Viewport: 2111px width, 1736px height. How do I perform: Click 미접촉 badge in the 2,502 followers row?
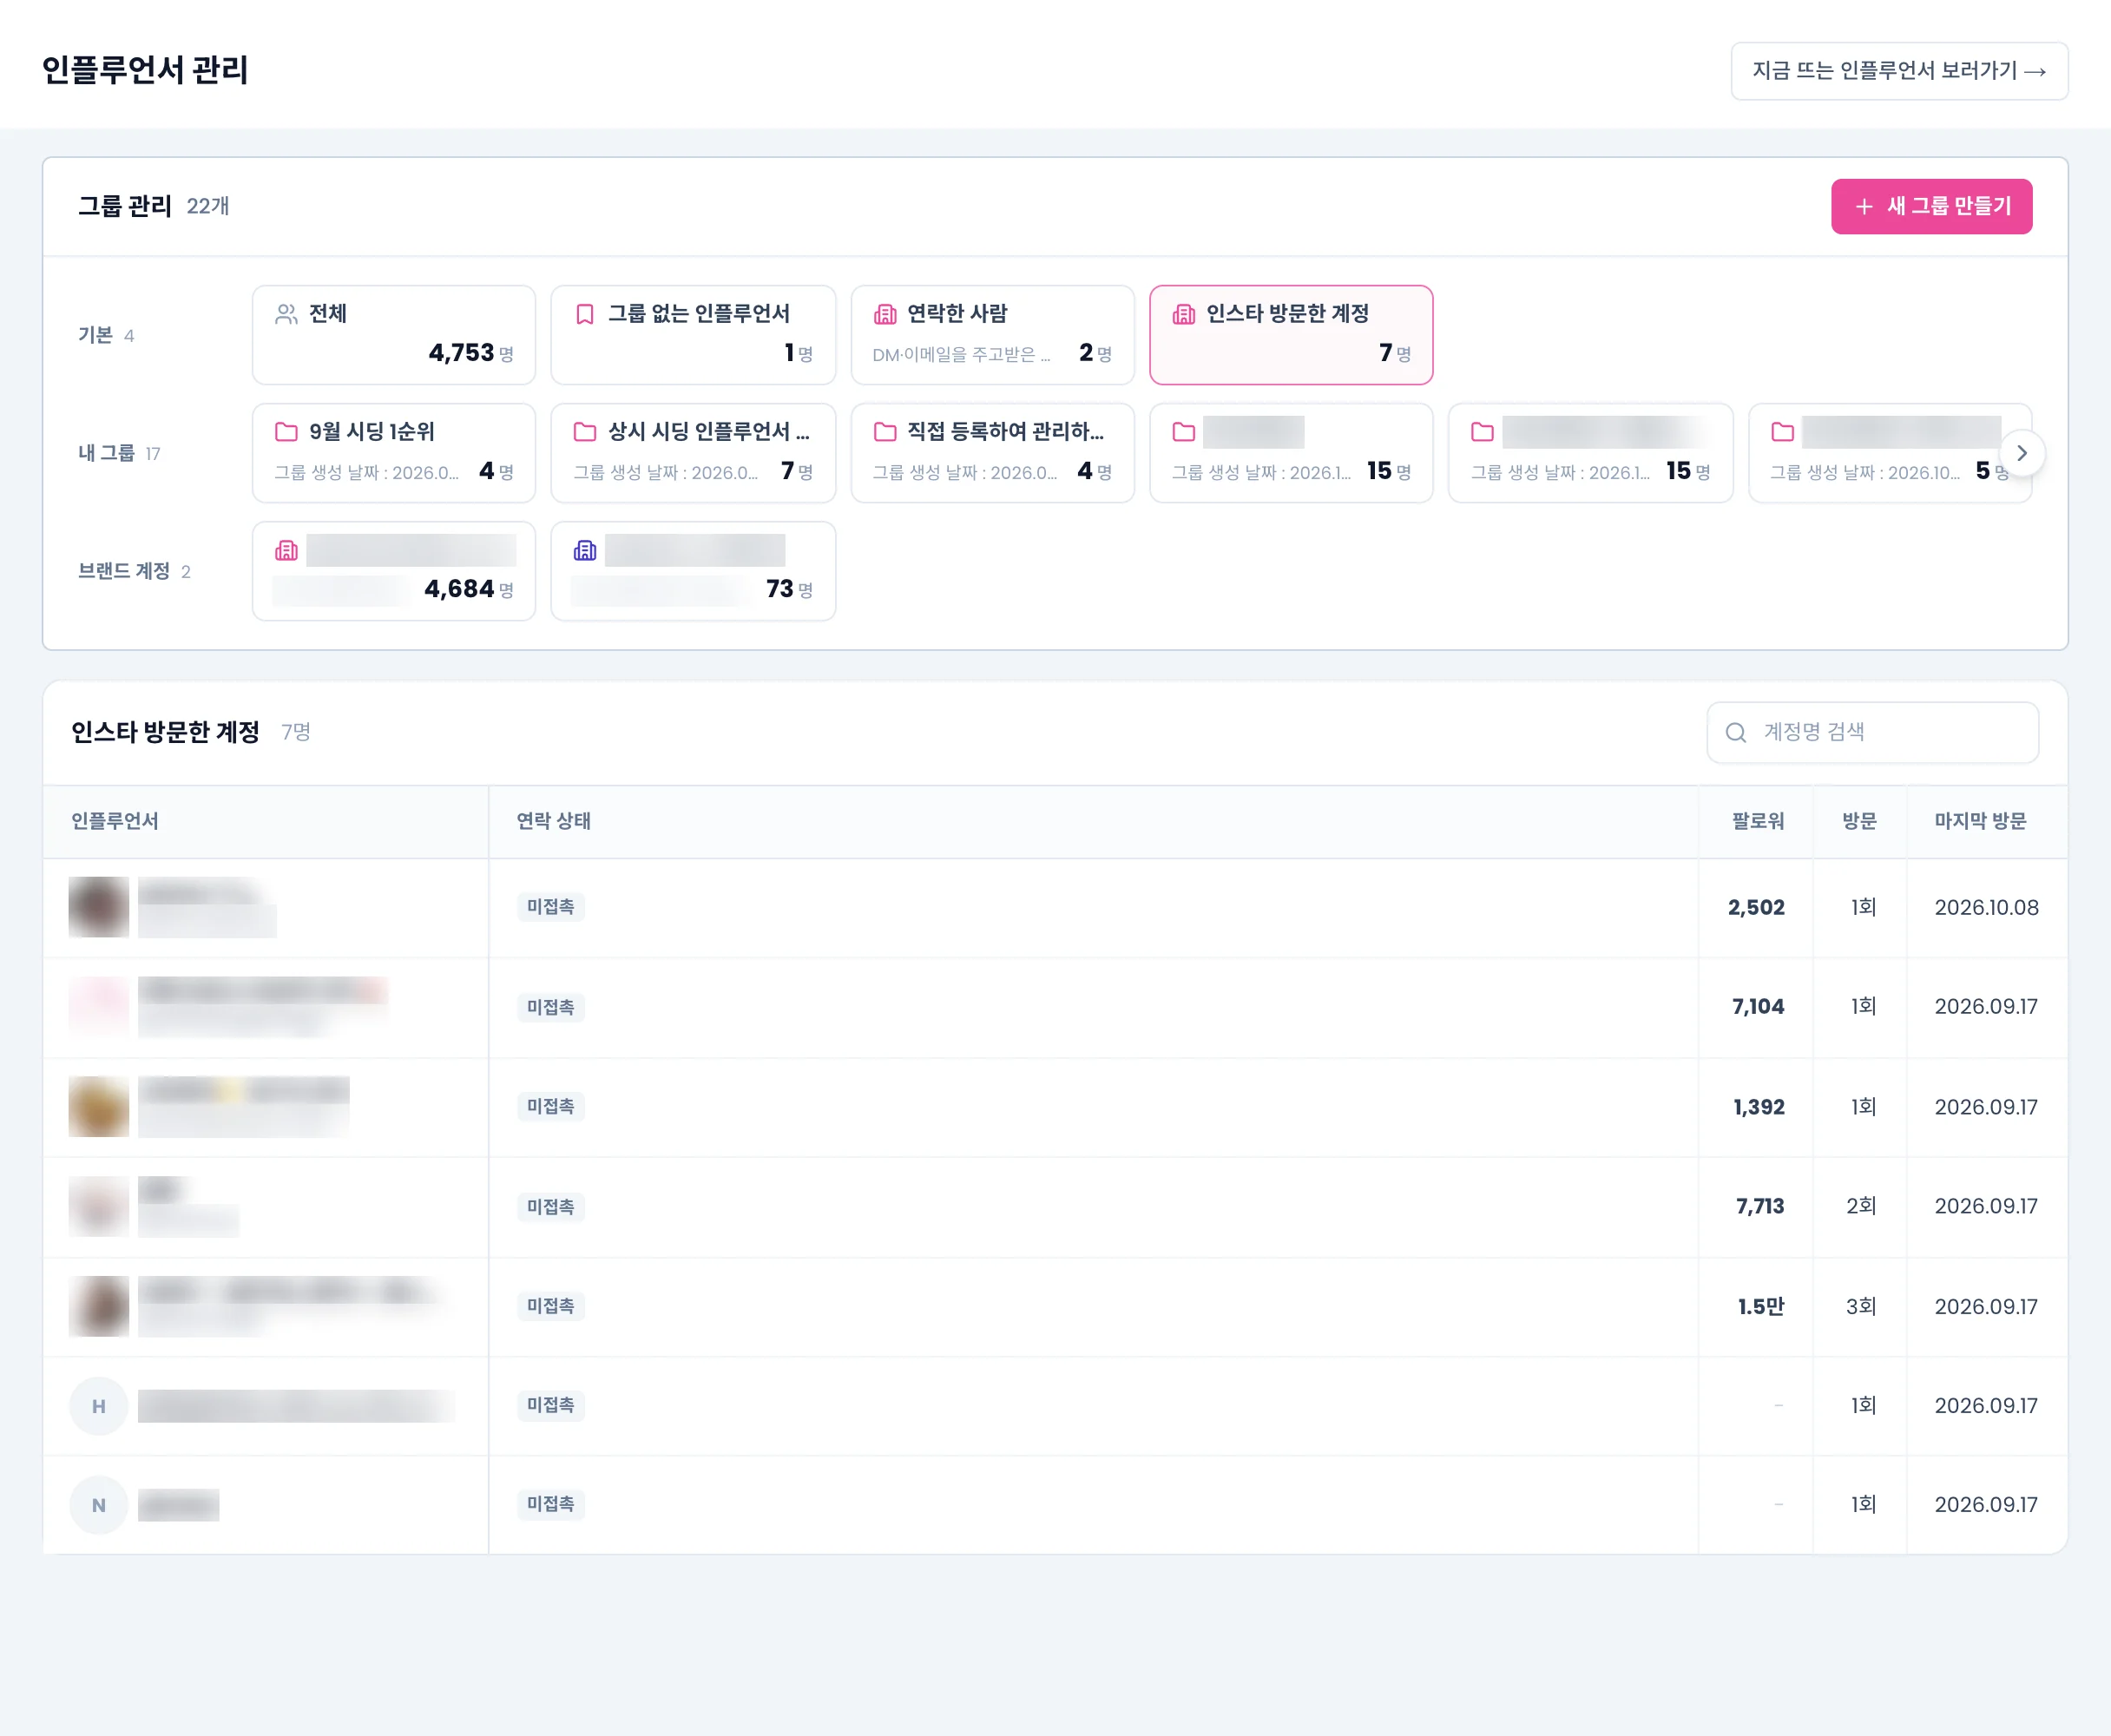pyautogui.click(x=551, y=907)
